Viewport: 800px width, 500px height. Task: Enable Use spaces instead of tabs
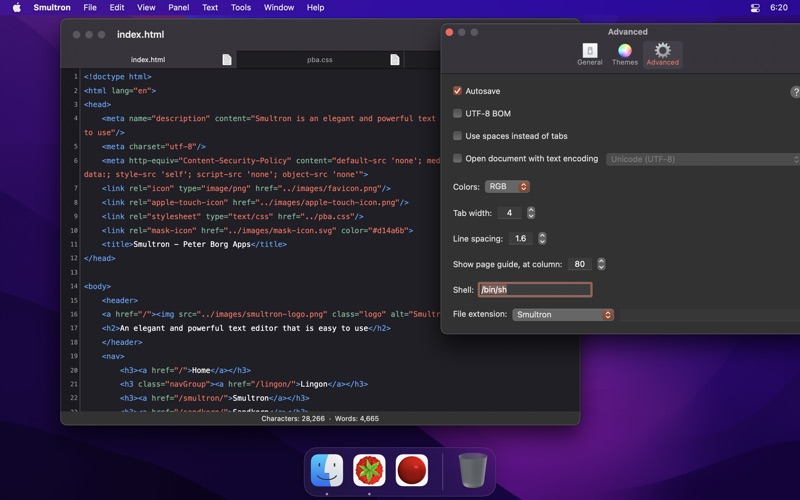click(457, 136)
